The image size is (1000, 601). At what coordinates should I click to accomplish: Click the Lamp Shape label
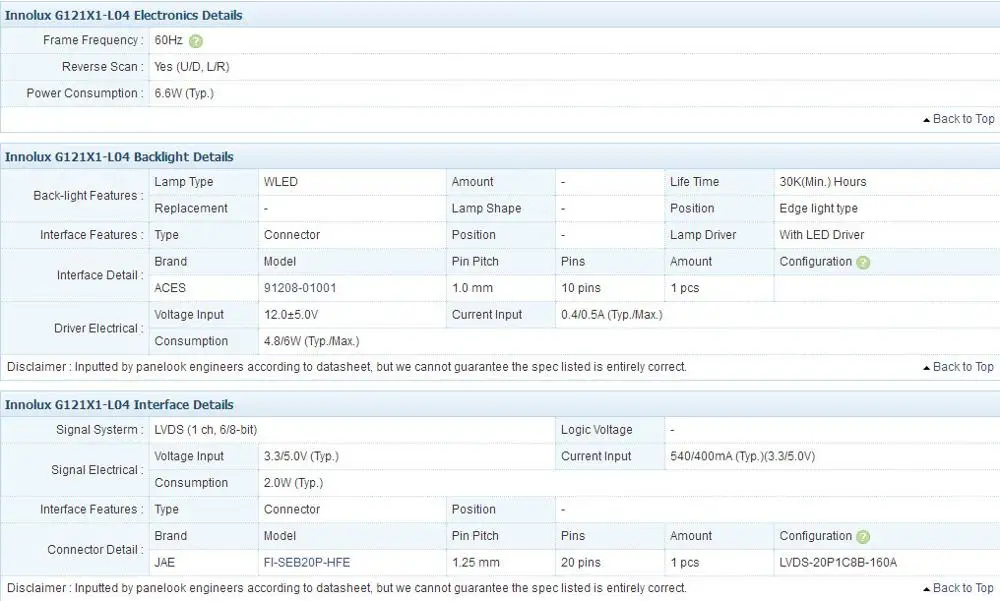coord(486,209)
